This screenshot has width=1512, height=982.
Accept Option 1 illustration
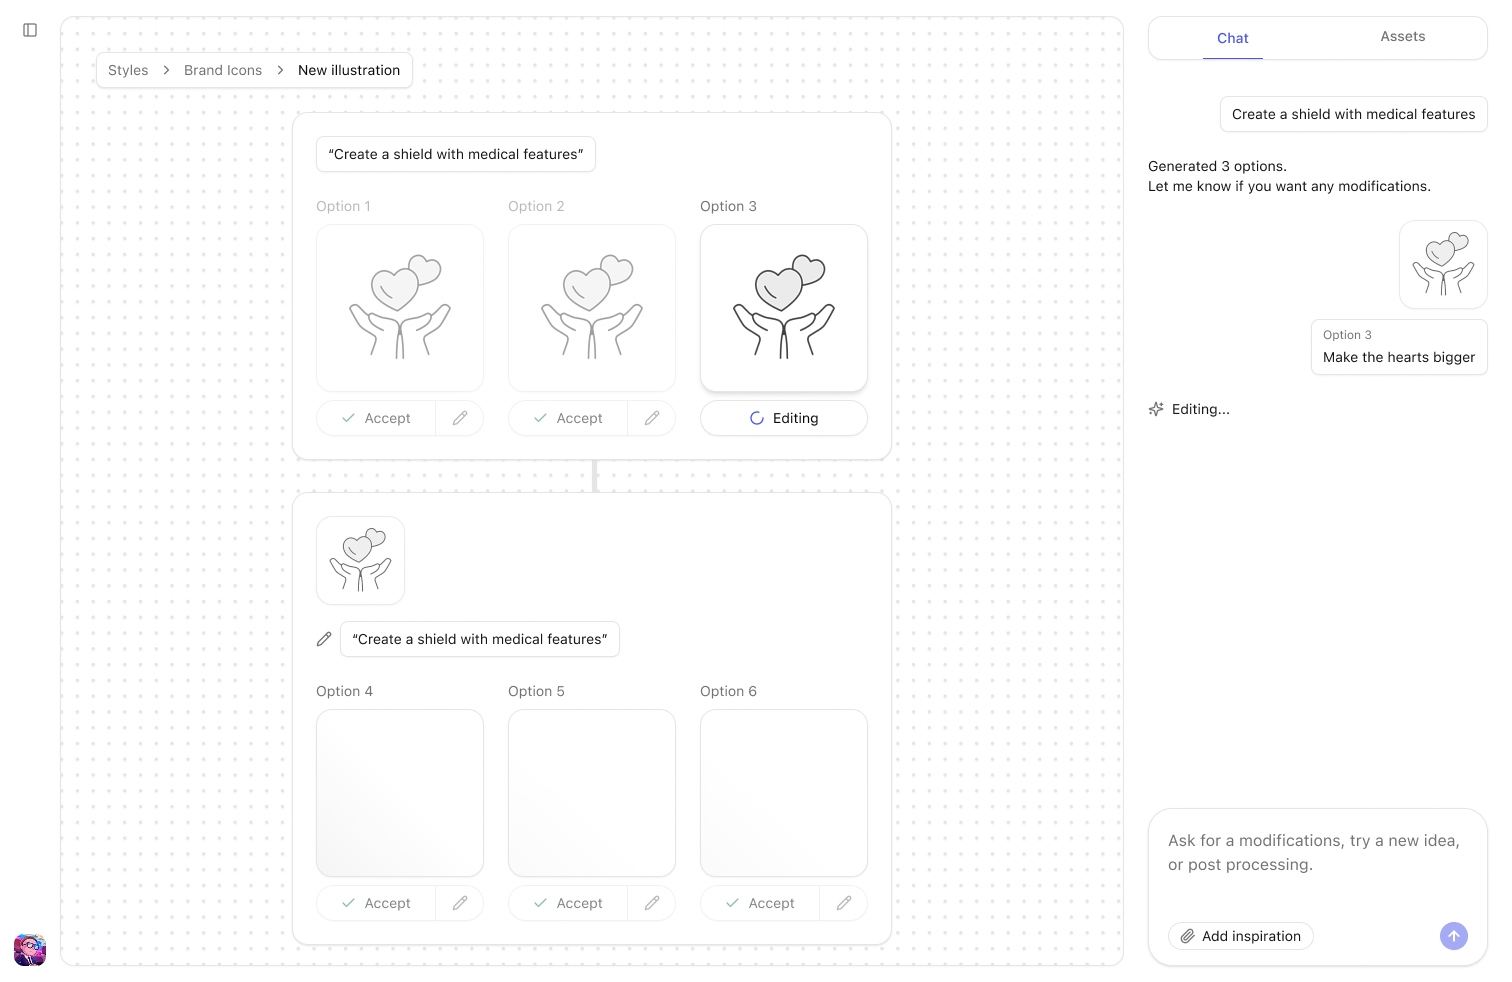tap(377, 418)
